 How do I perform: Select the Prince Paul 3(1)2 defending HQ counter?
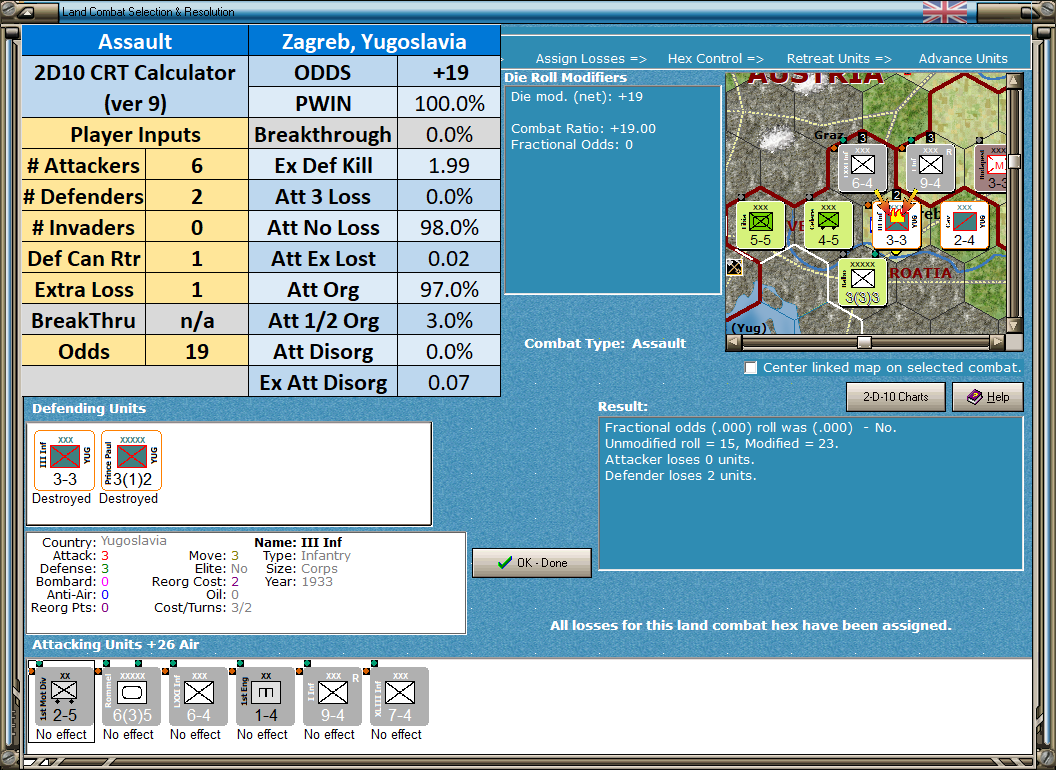[131, 461]
